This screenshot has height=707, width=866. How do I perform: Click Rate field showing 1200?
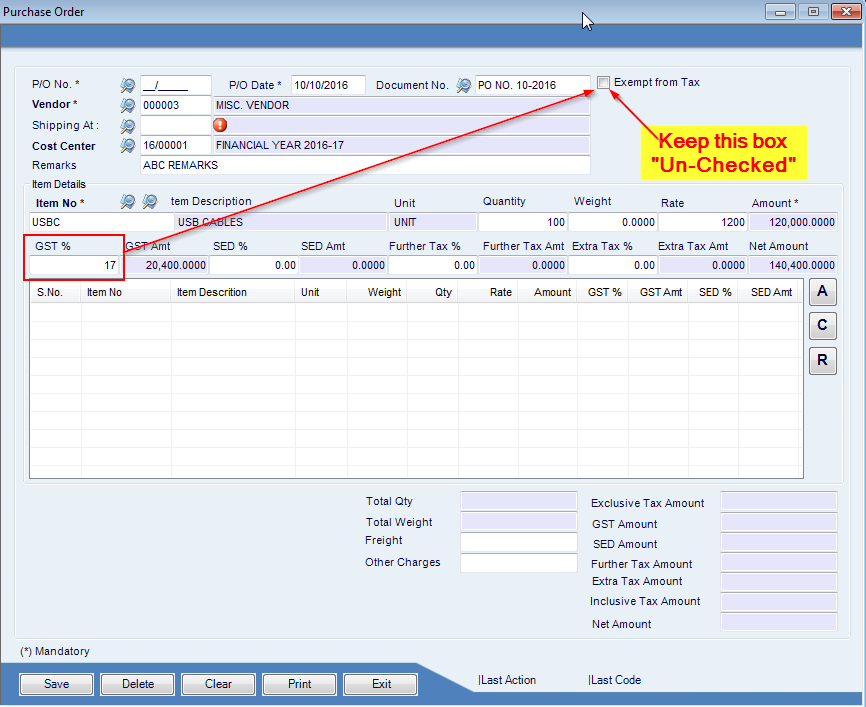click(703, 222)
